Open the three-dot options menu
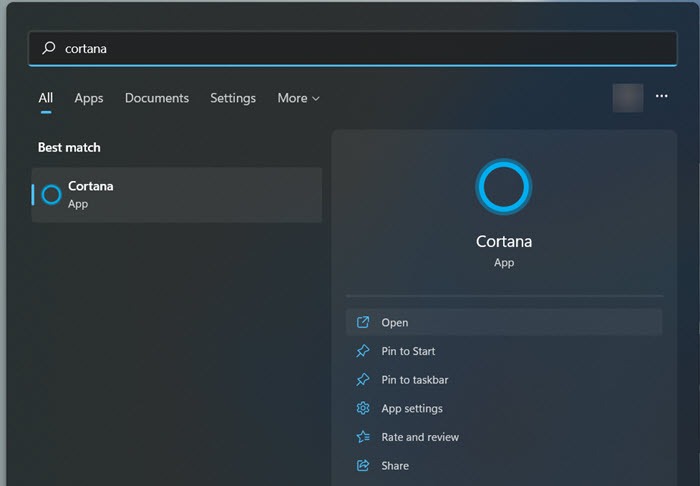 661,97
